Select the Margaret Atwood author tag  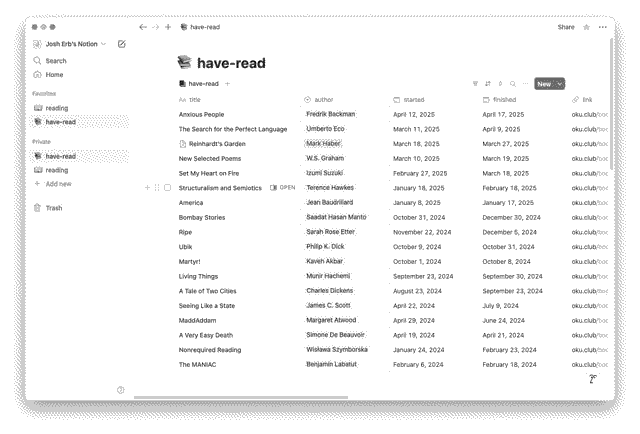pos(331,320)
